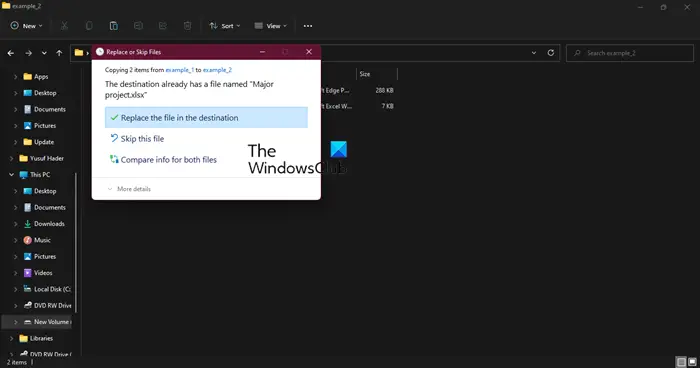Select quick access Desktop above Update
The width and height of the screenshot is (700, 369).
click(x=45, y=93)
